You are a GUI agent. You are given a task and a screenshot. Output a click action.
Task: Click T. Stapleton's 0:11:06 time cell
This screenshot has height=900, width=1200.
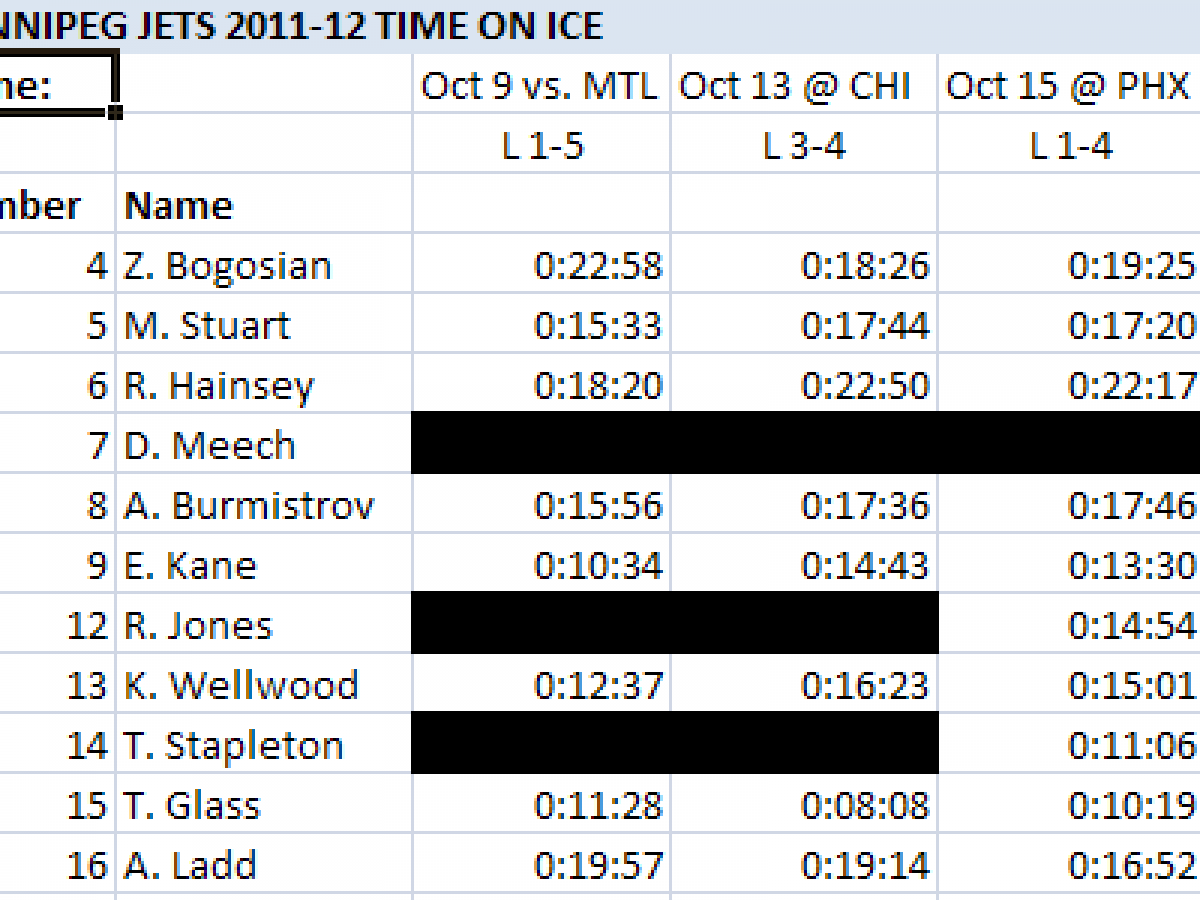tap(1130, 746)
